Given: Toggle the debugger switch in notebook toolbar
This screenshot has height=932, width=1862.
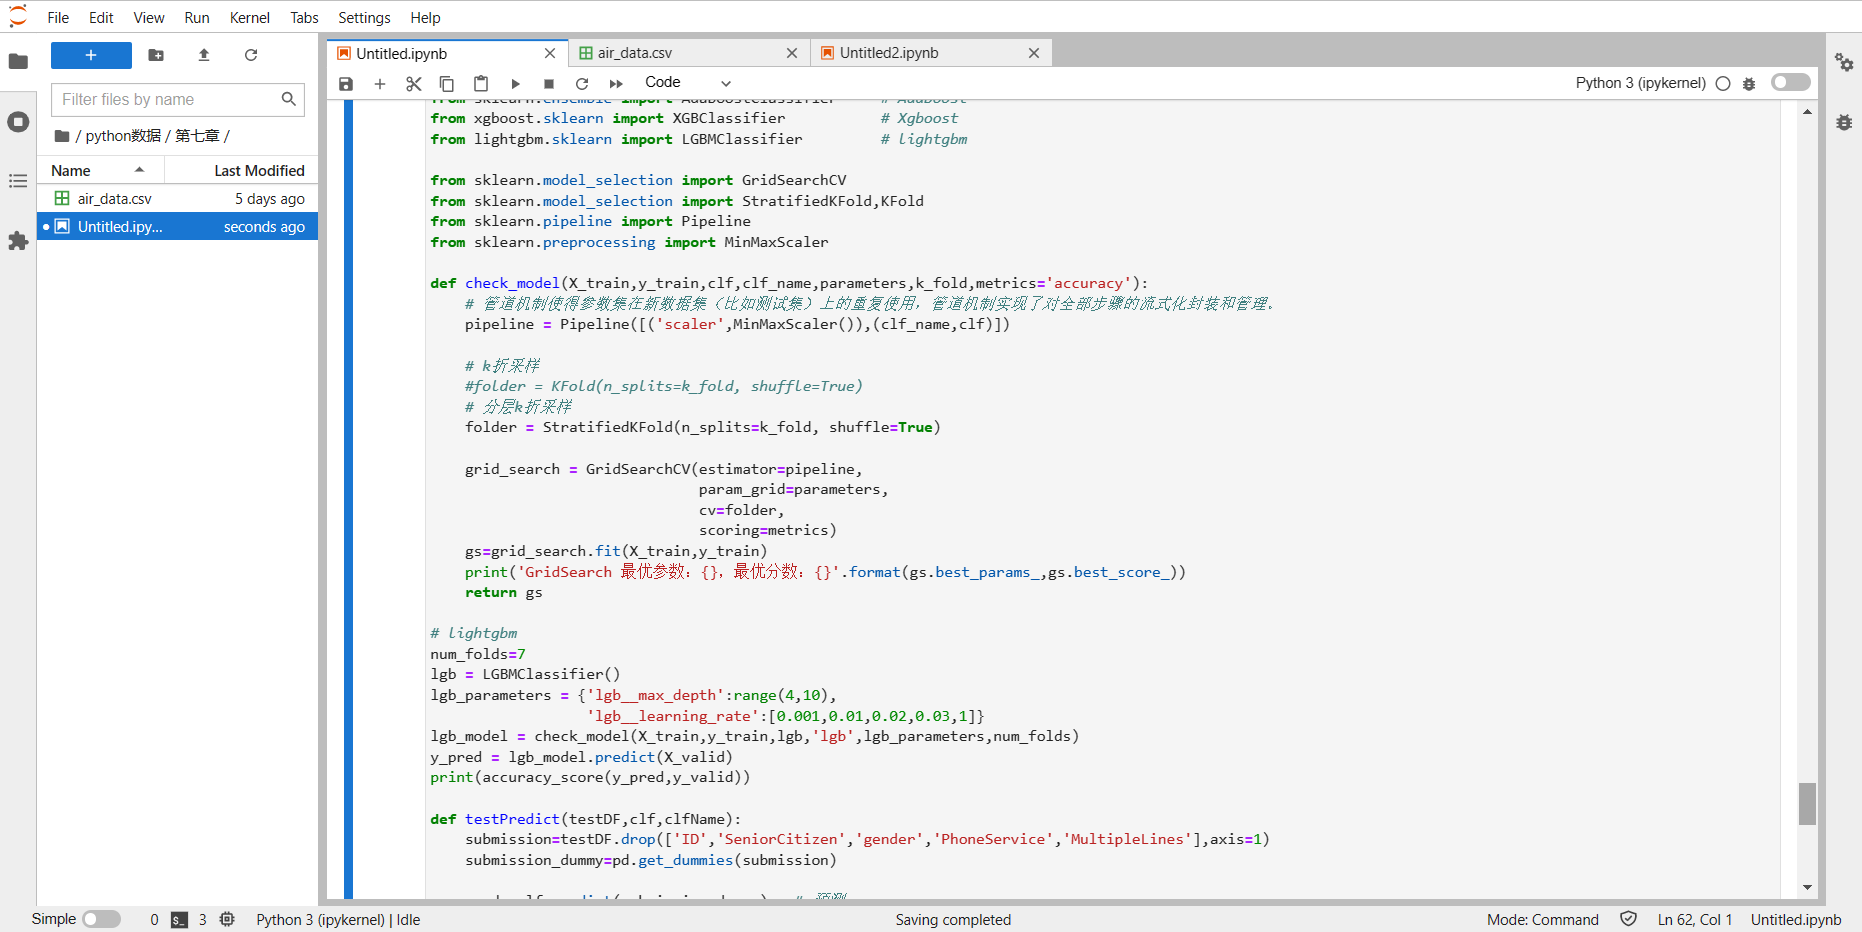Looking at the screenshot, I should click(1790, 82).
